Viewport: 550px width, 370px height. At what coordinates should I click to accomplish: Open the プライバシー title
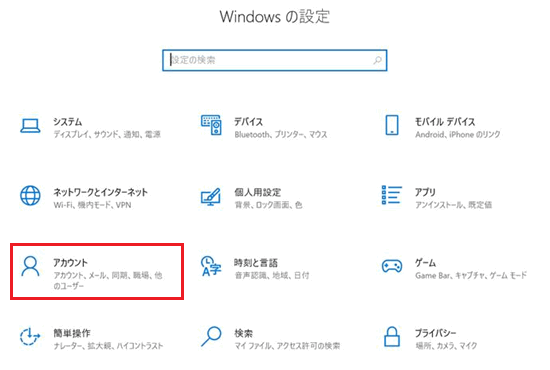[x=436, y=333]
